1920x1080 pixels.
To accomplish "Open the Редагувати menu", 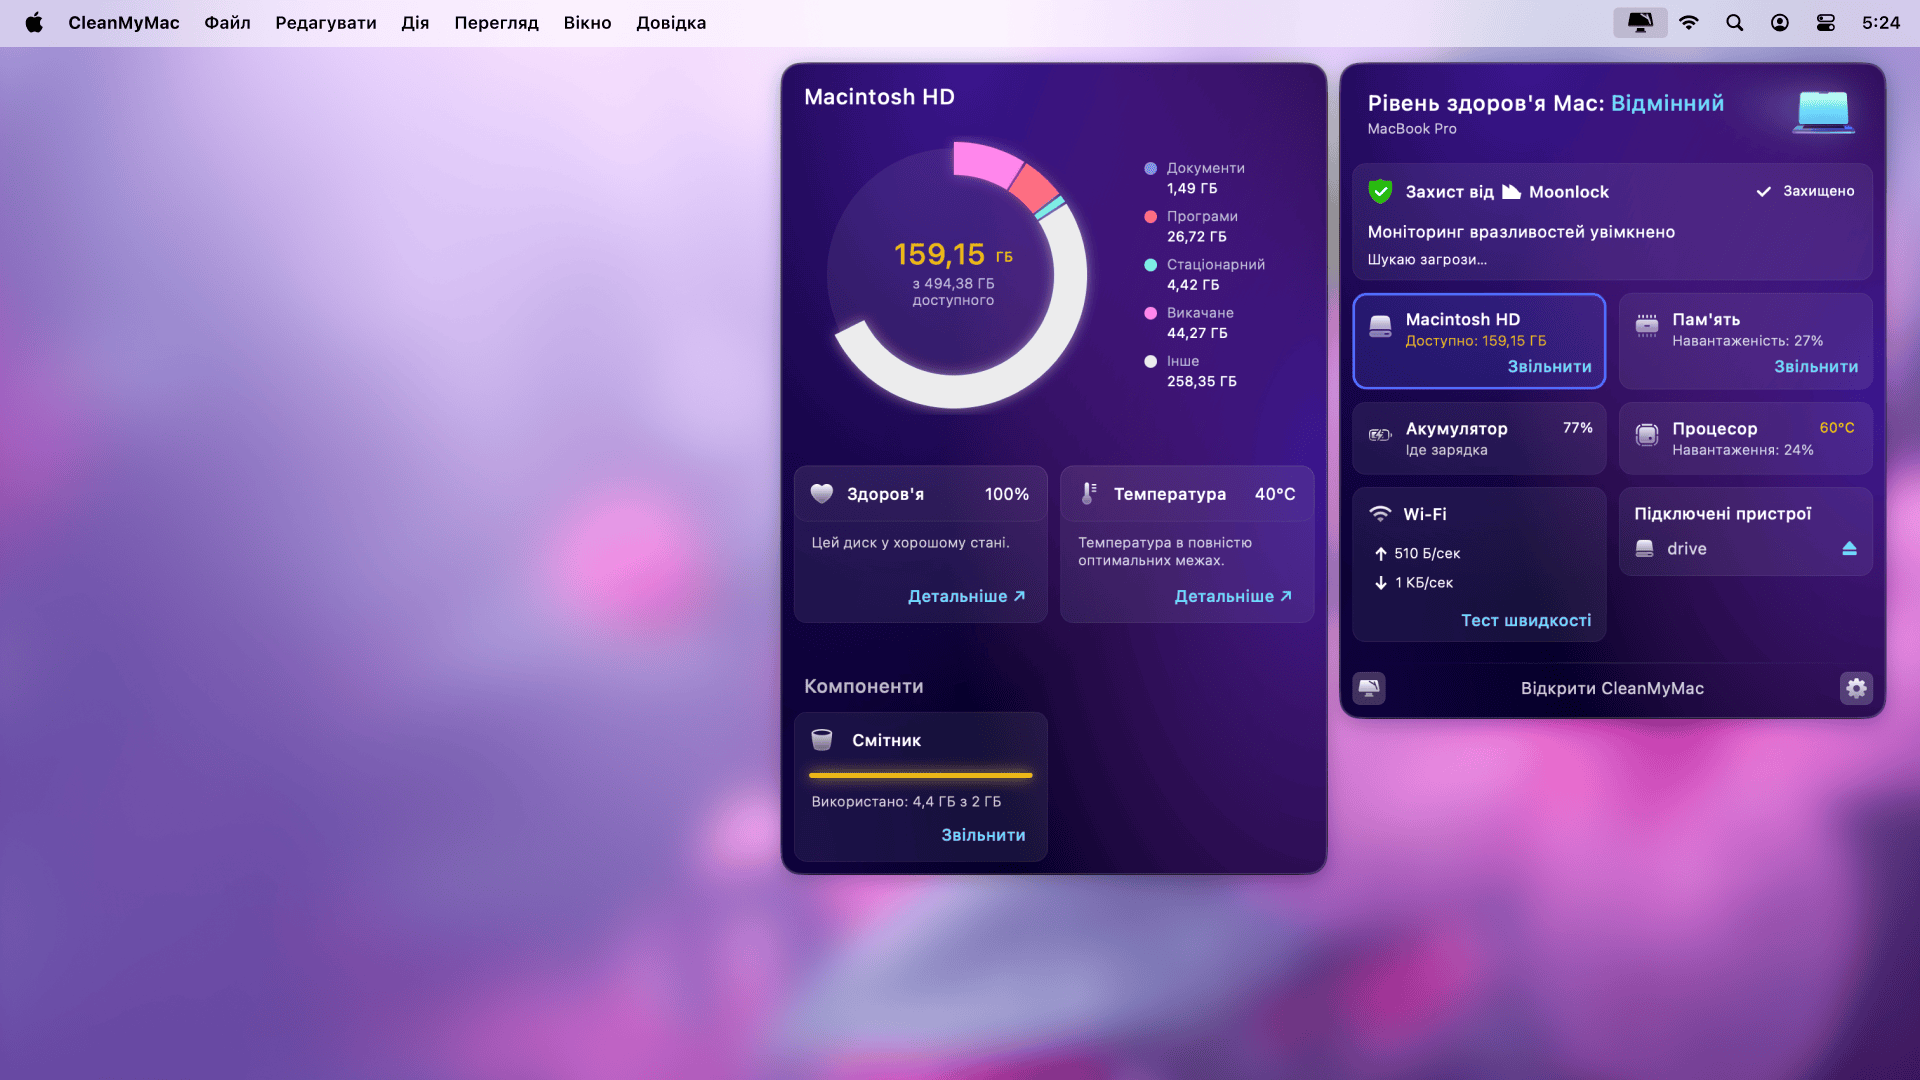I will pos(326,22).
